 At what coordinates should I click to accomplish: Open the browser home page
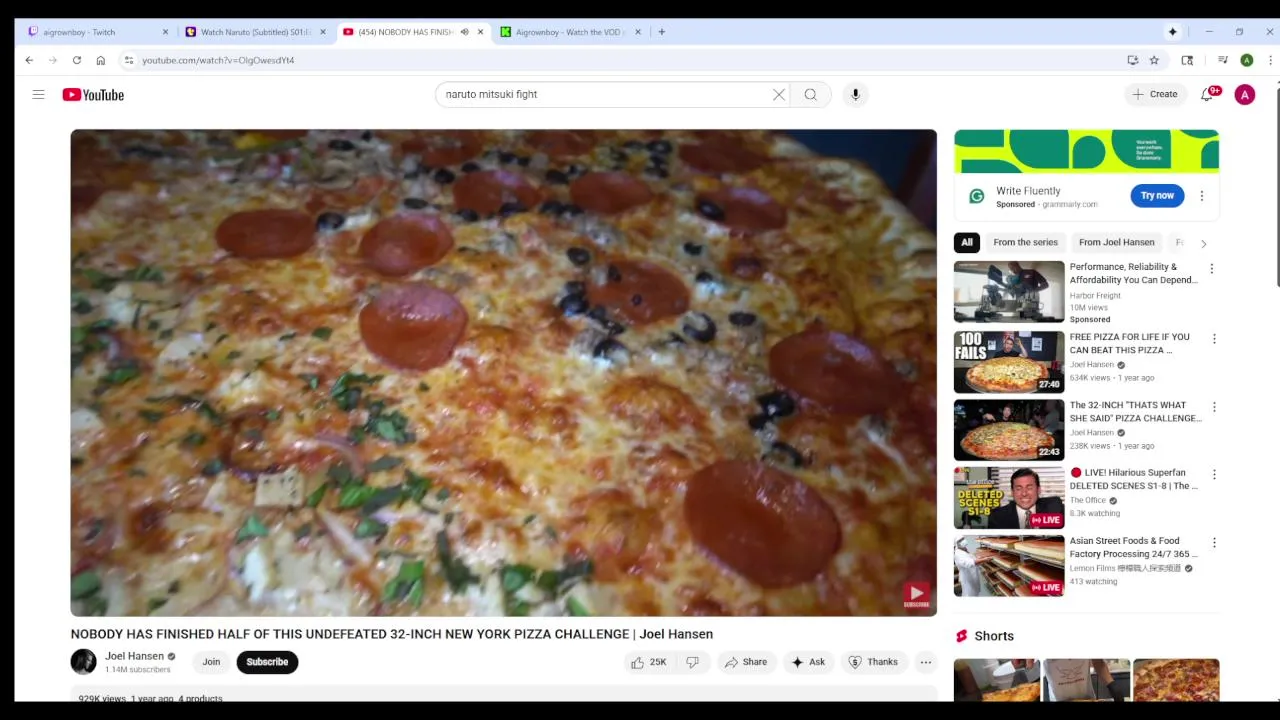coord(101,60)
